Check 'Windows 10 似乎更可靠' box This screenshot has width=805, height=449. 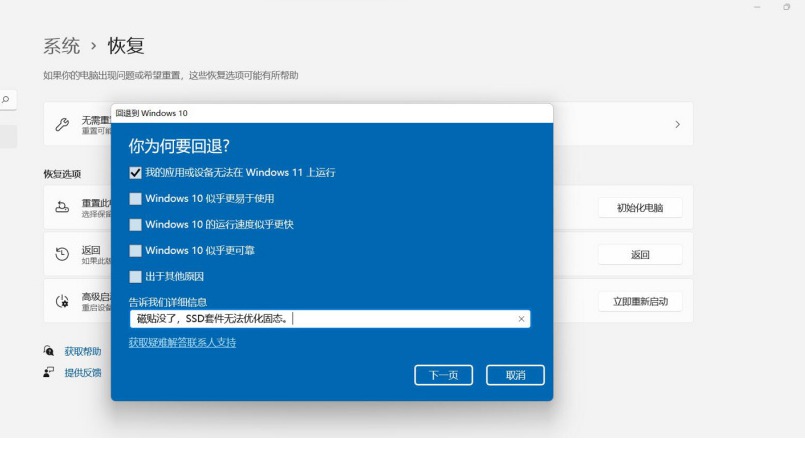pyautogui.click(x=135, y=250)
